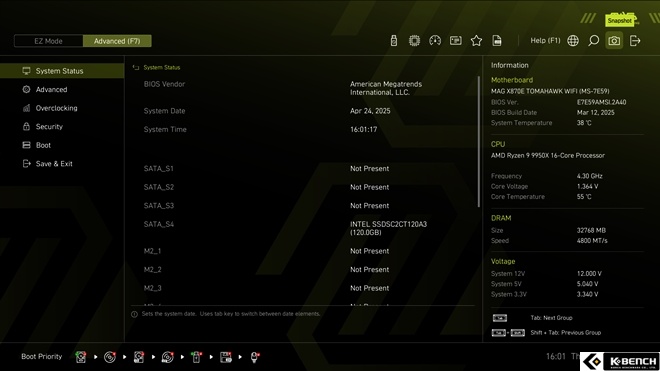Take a snapshot with the camera icon
660x371 pixels.
click(614, 40)
